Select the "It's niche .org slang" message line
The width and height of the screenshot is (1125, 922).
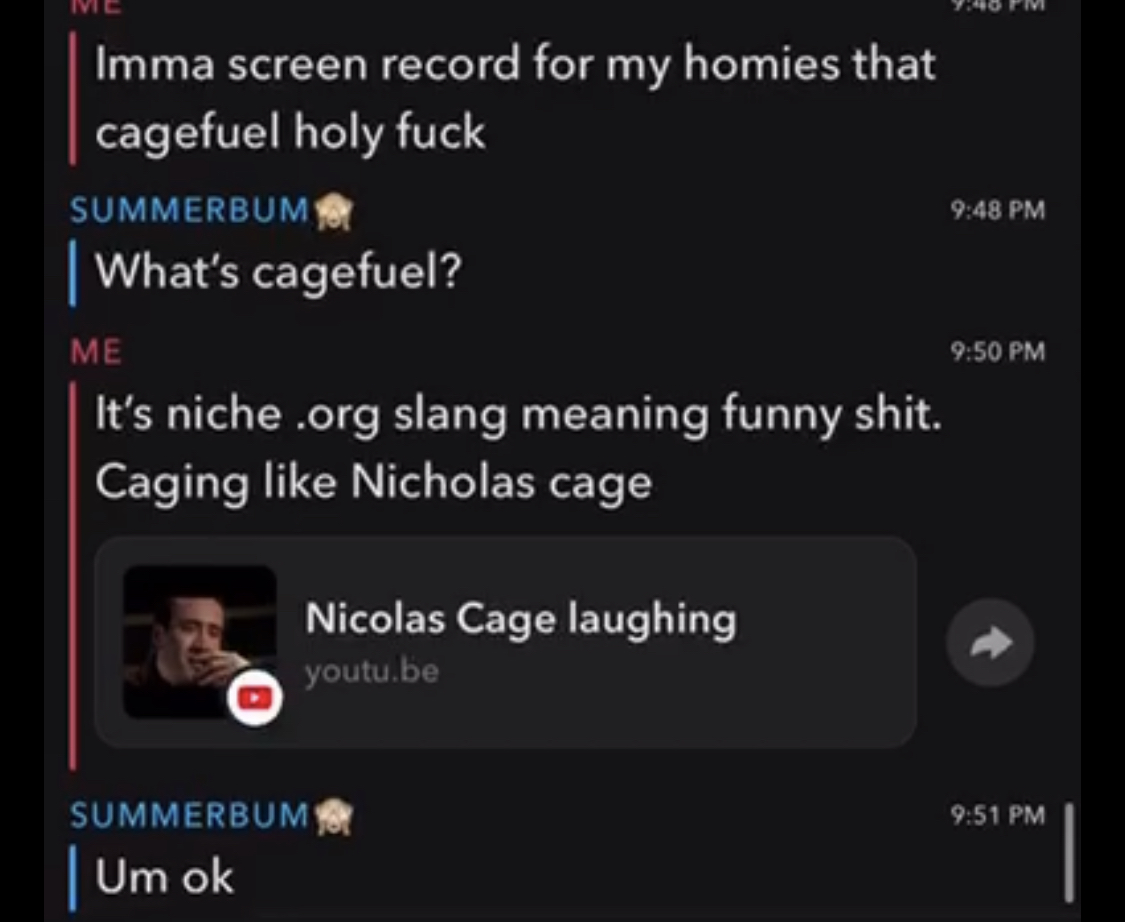point(518,415)
